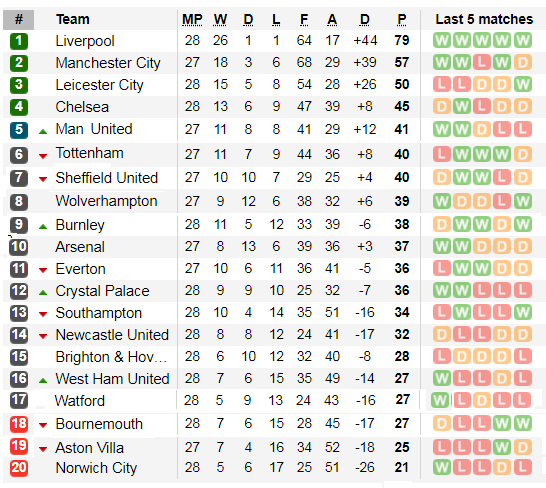Click Man United's green up arrow
This screenshot has width=546, height=488.
click(43, 132)
